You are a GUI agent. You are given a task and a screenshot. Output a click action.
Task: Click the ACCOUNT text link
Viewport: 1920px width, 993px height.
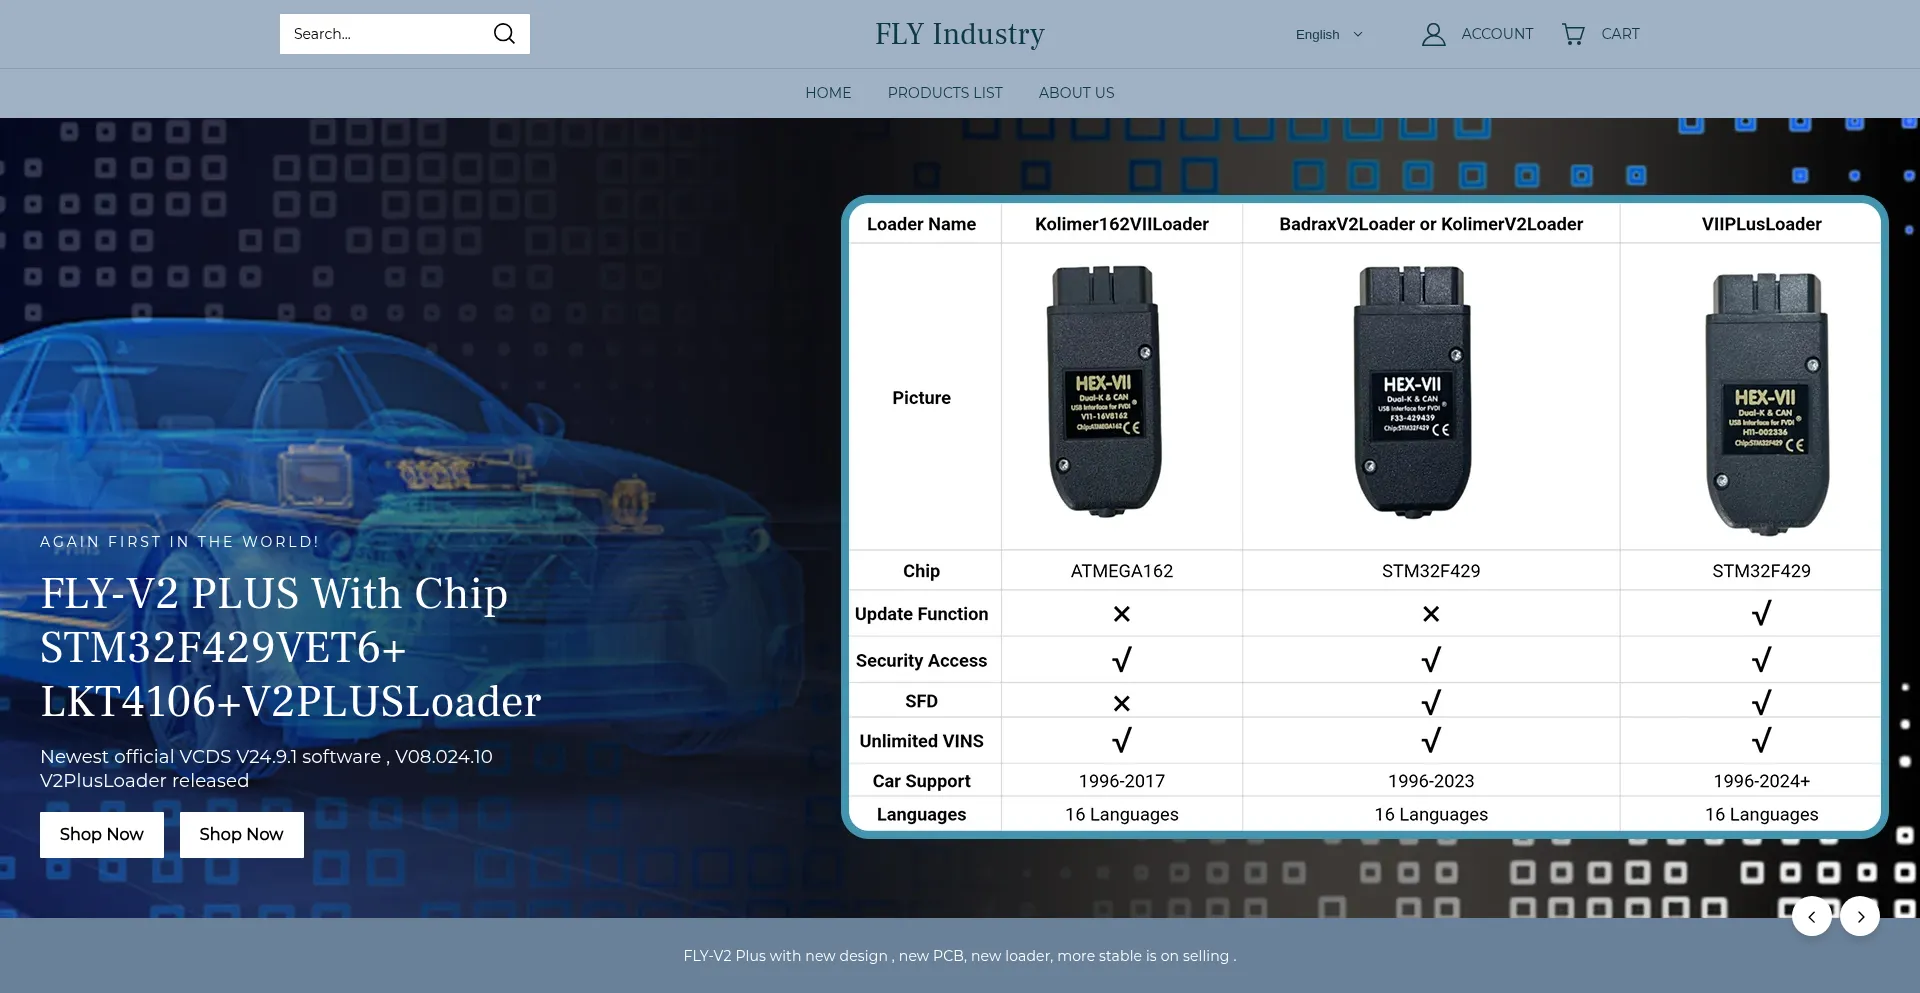coord(1497,34)
